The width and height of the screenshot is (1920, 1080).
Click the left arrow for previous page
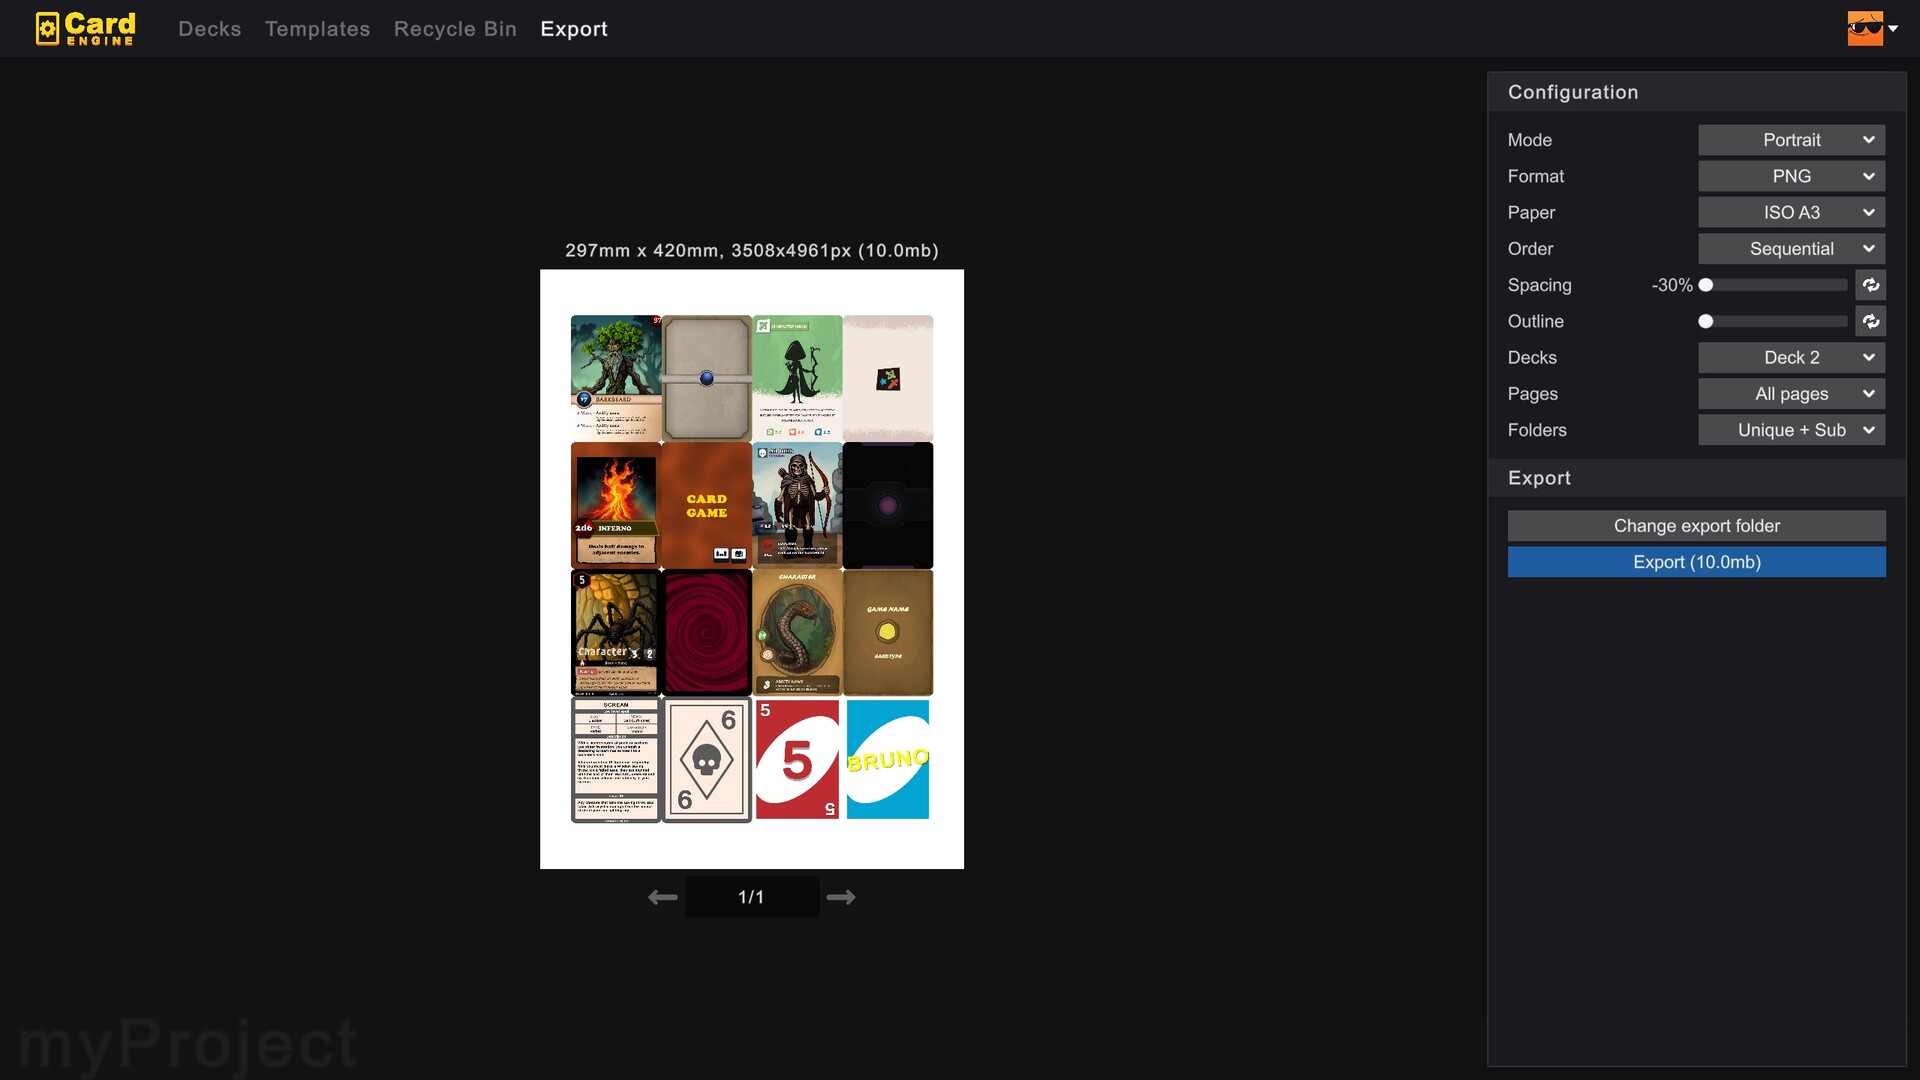tap(662, 897)
